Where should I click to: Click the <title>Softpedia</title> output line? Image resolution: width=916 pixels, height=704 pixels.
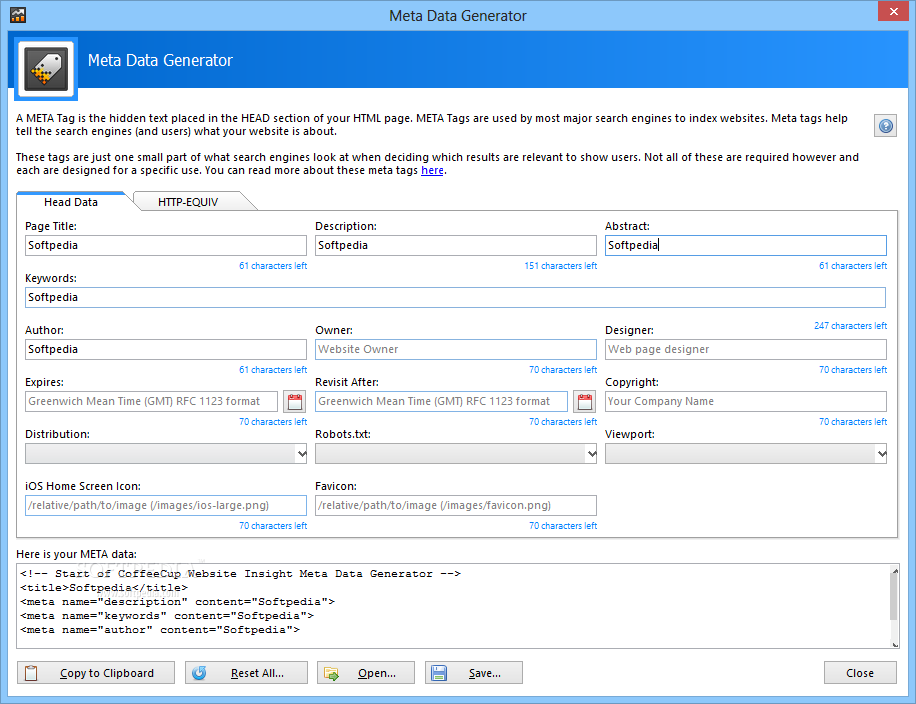pos(103,588)
